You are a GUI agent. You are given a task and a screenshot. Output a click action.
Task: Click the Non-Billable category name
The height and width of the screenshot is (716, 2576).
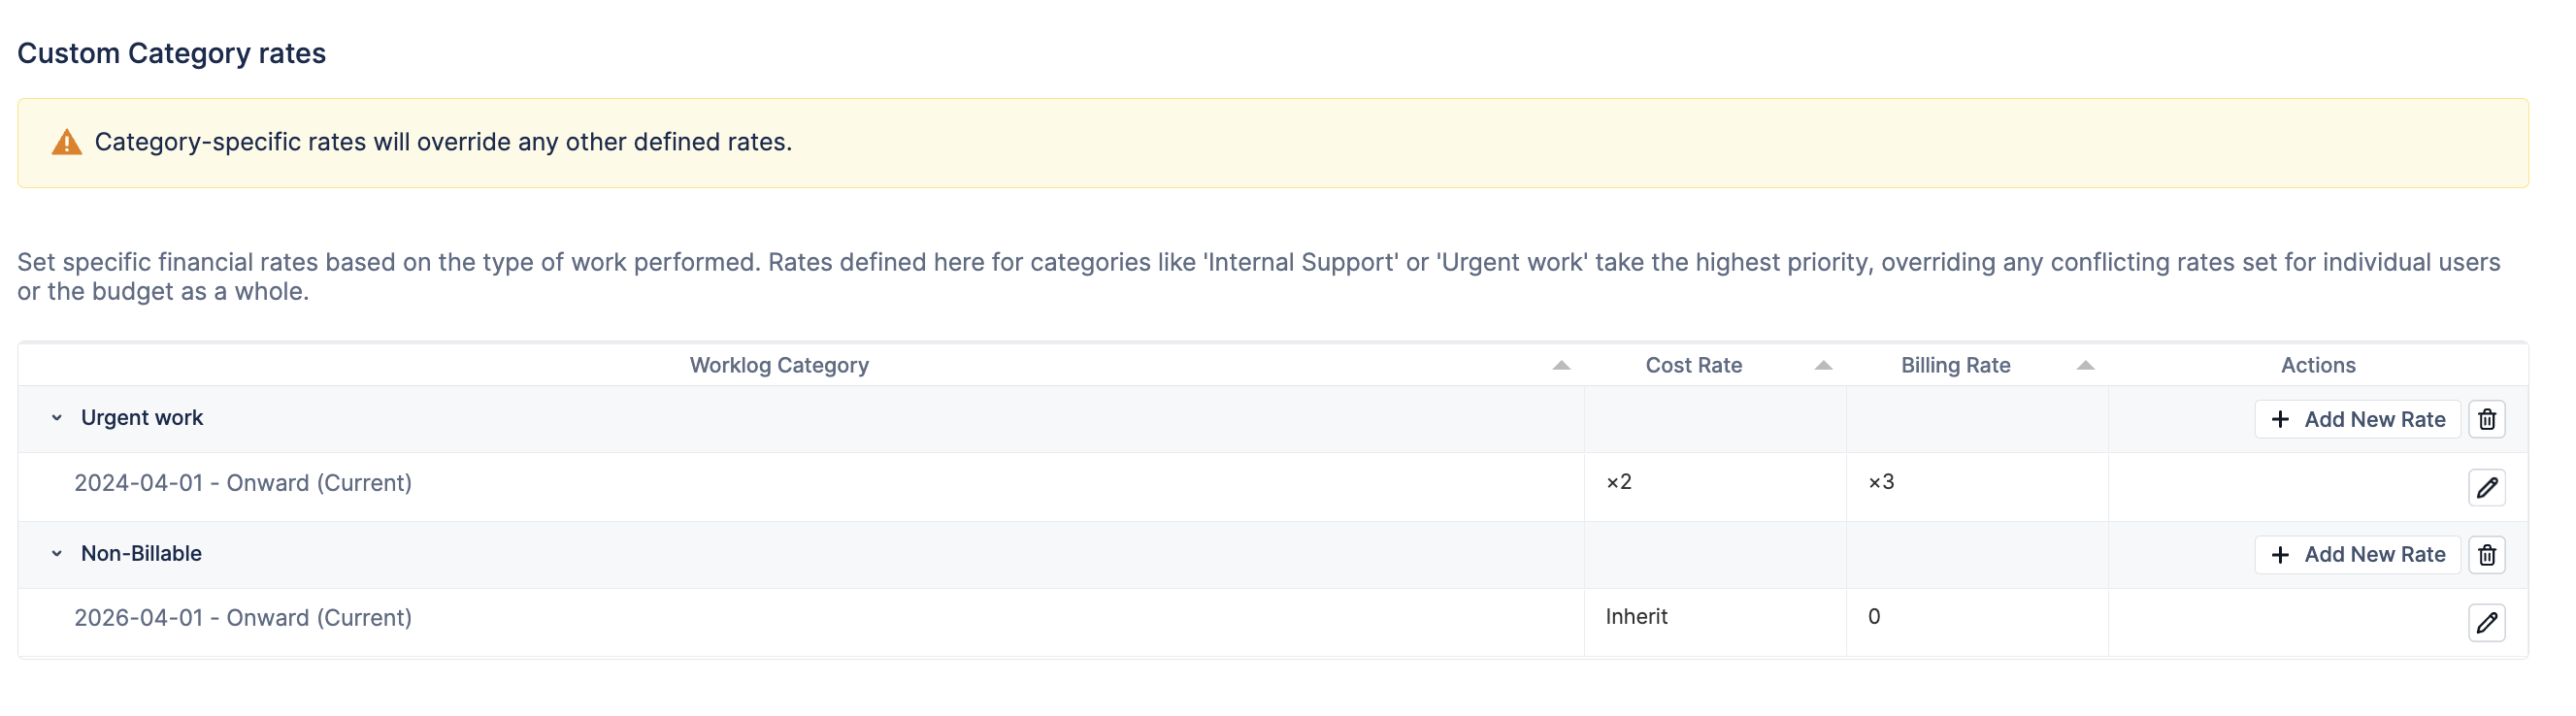click(x=141, y=553)
